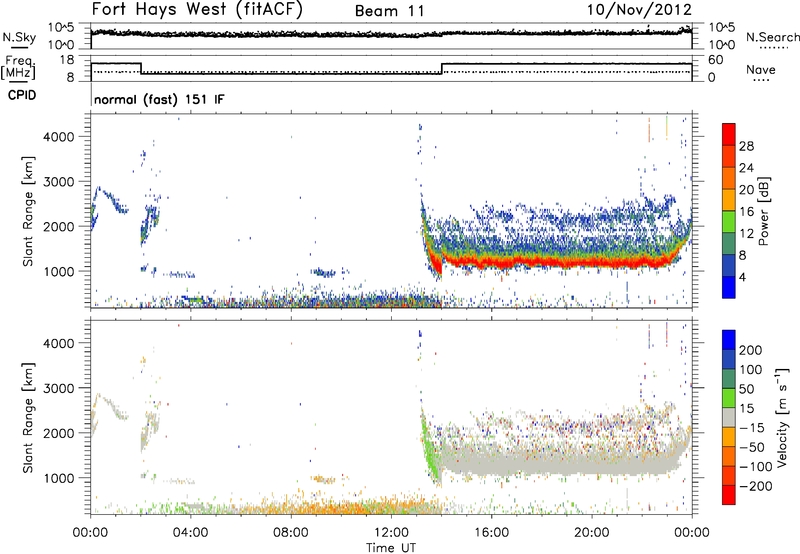The width and height of the screenshot is (800, 554).
Task: Click the solid line sample under N.Sky
Action: coord(19,47)
